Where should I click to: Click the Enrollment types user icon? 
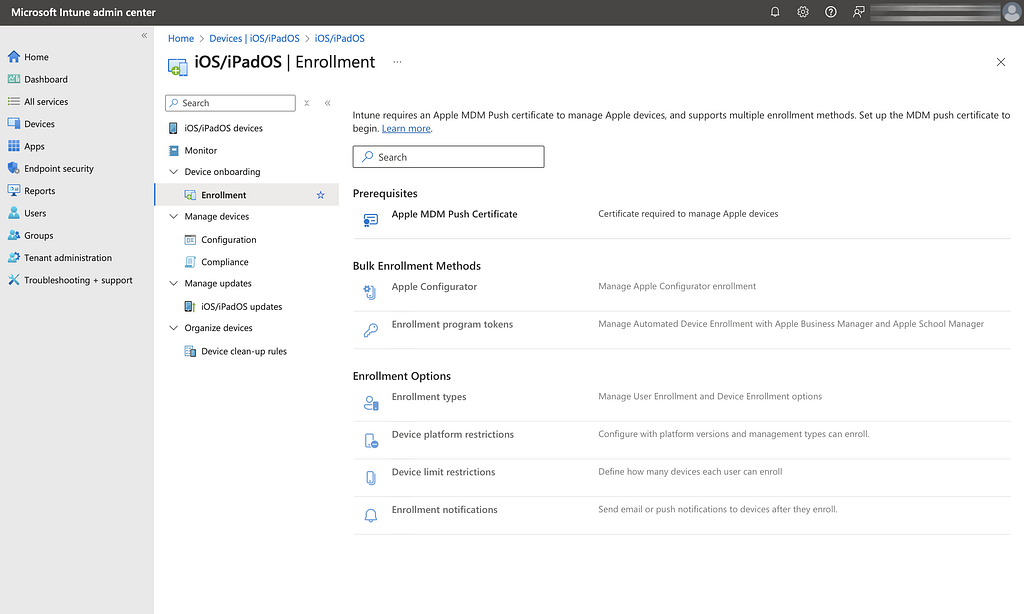click(370, 403)
